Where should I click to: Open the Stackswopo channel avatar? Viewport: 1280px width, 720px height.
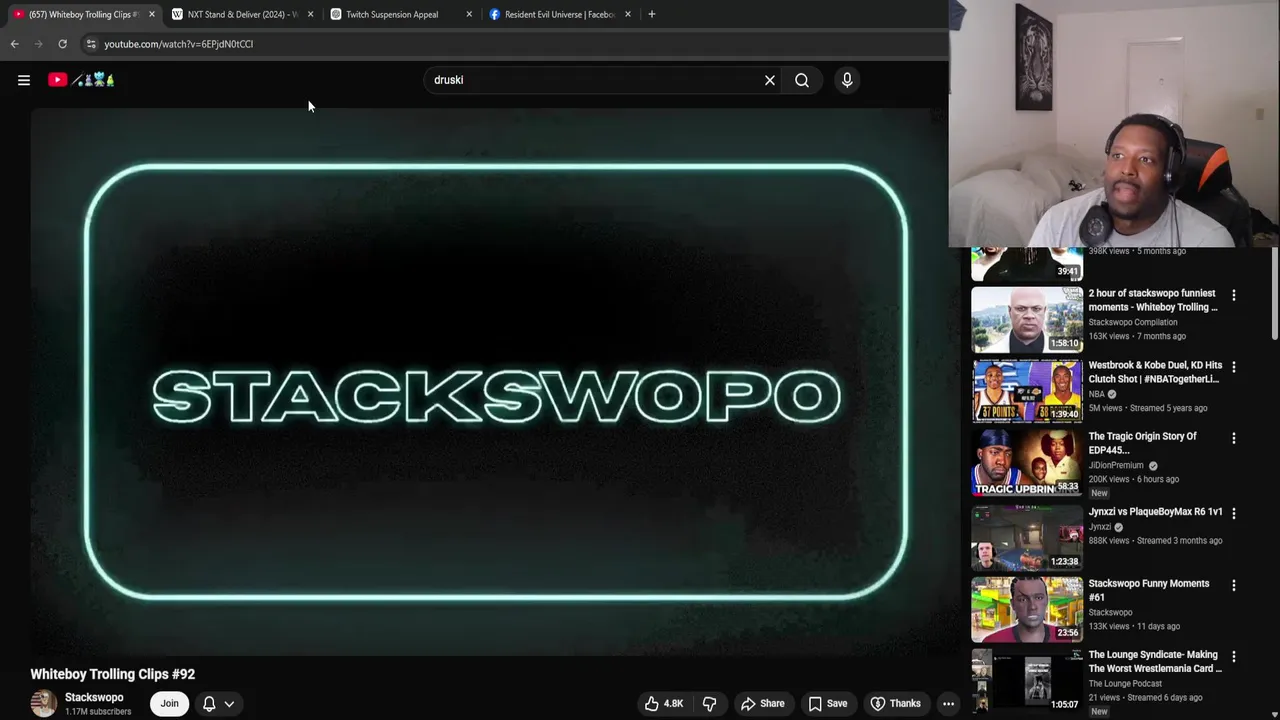(43, 704)
